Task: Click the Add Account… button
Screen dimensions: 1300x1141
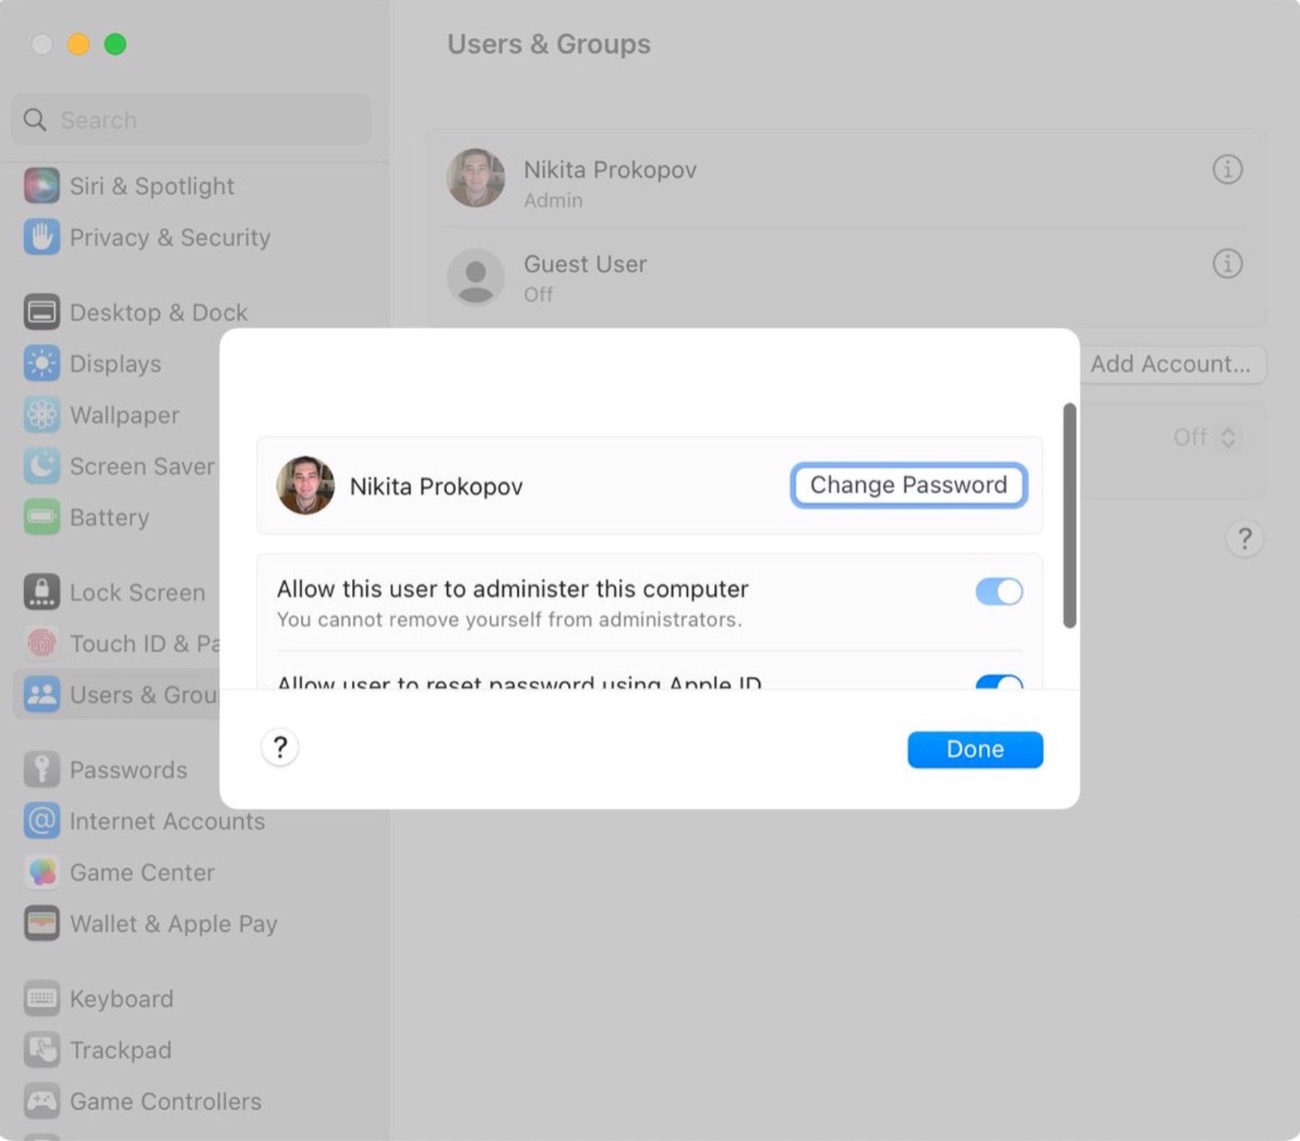Action: pyautogui.click(x=1170, y=364)
